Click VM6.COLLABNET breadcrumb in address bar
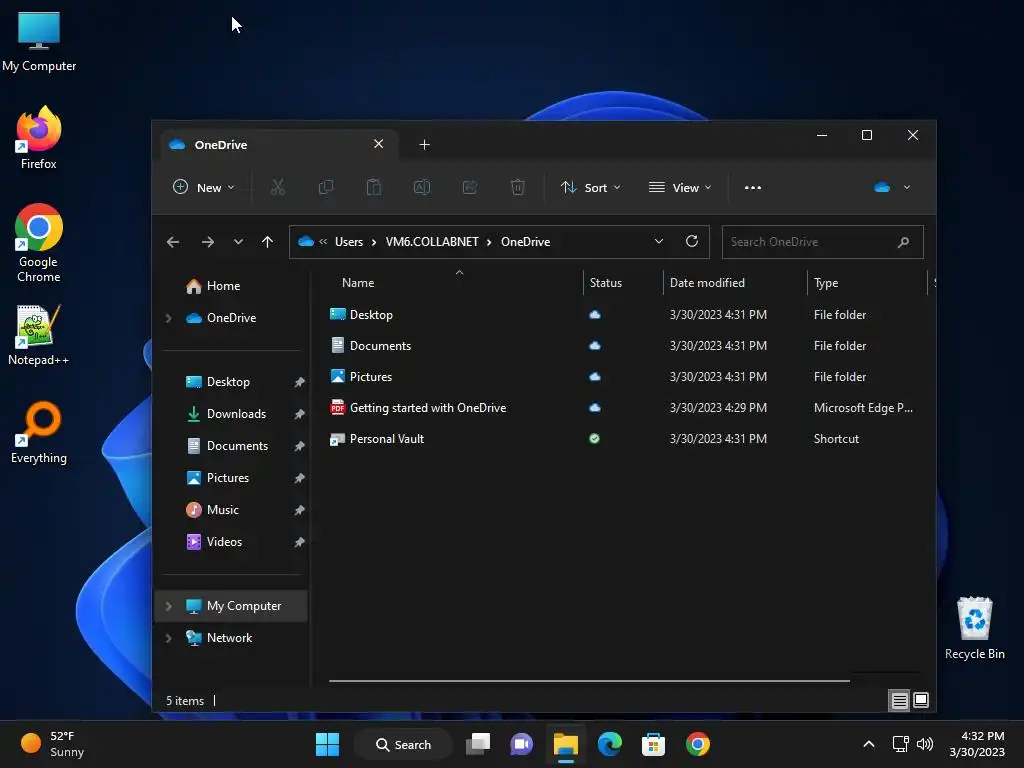 click(x=432, y=242)
